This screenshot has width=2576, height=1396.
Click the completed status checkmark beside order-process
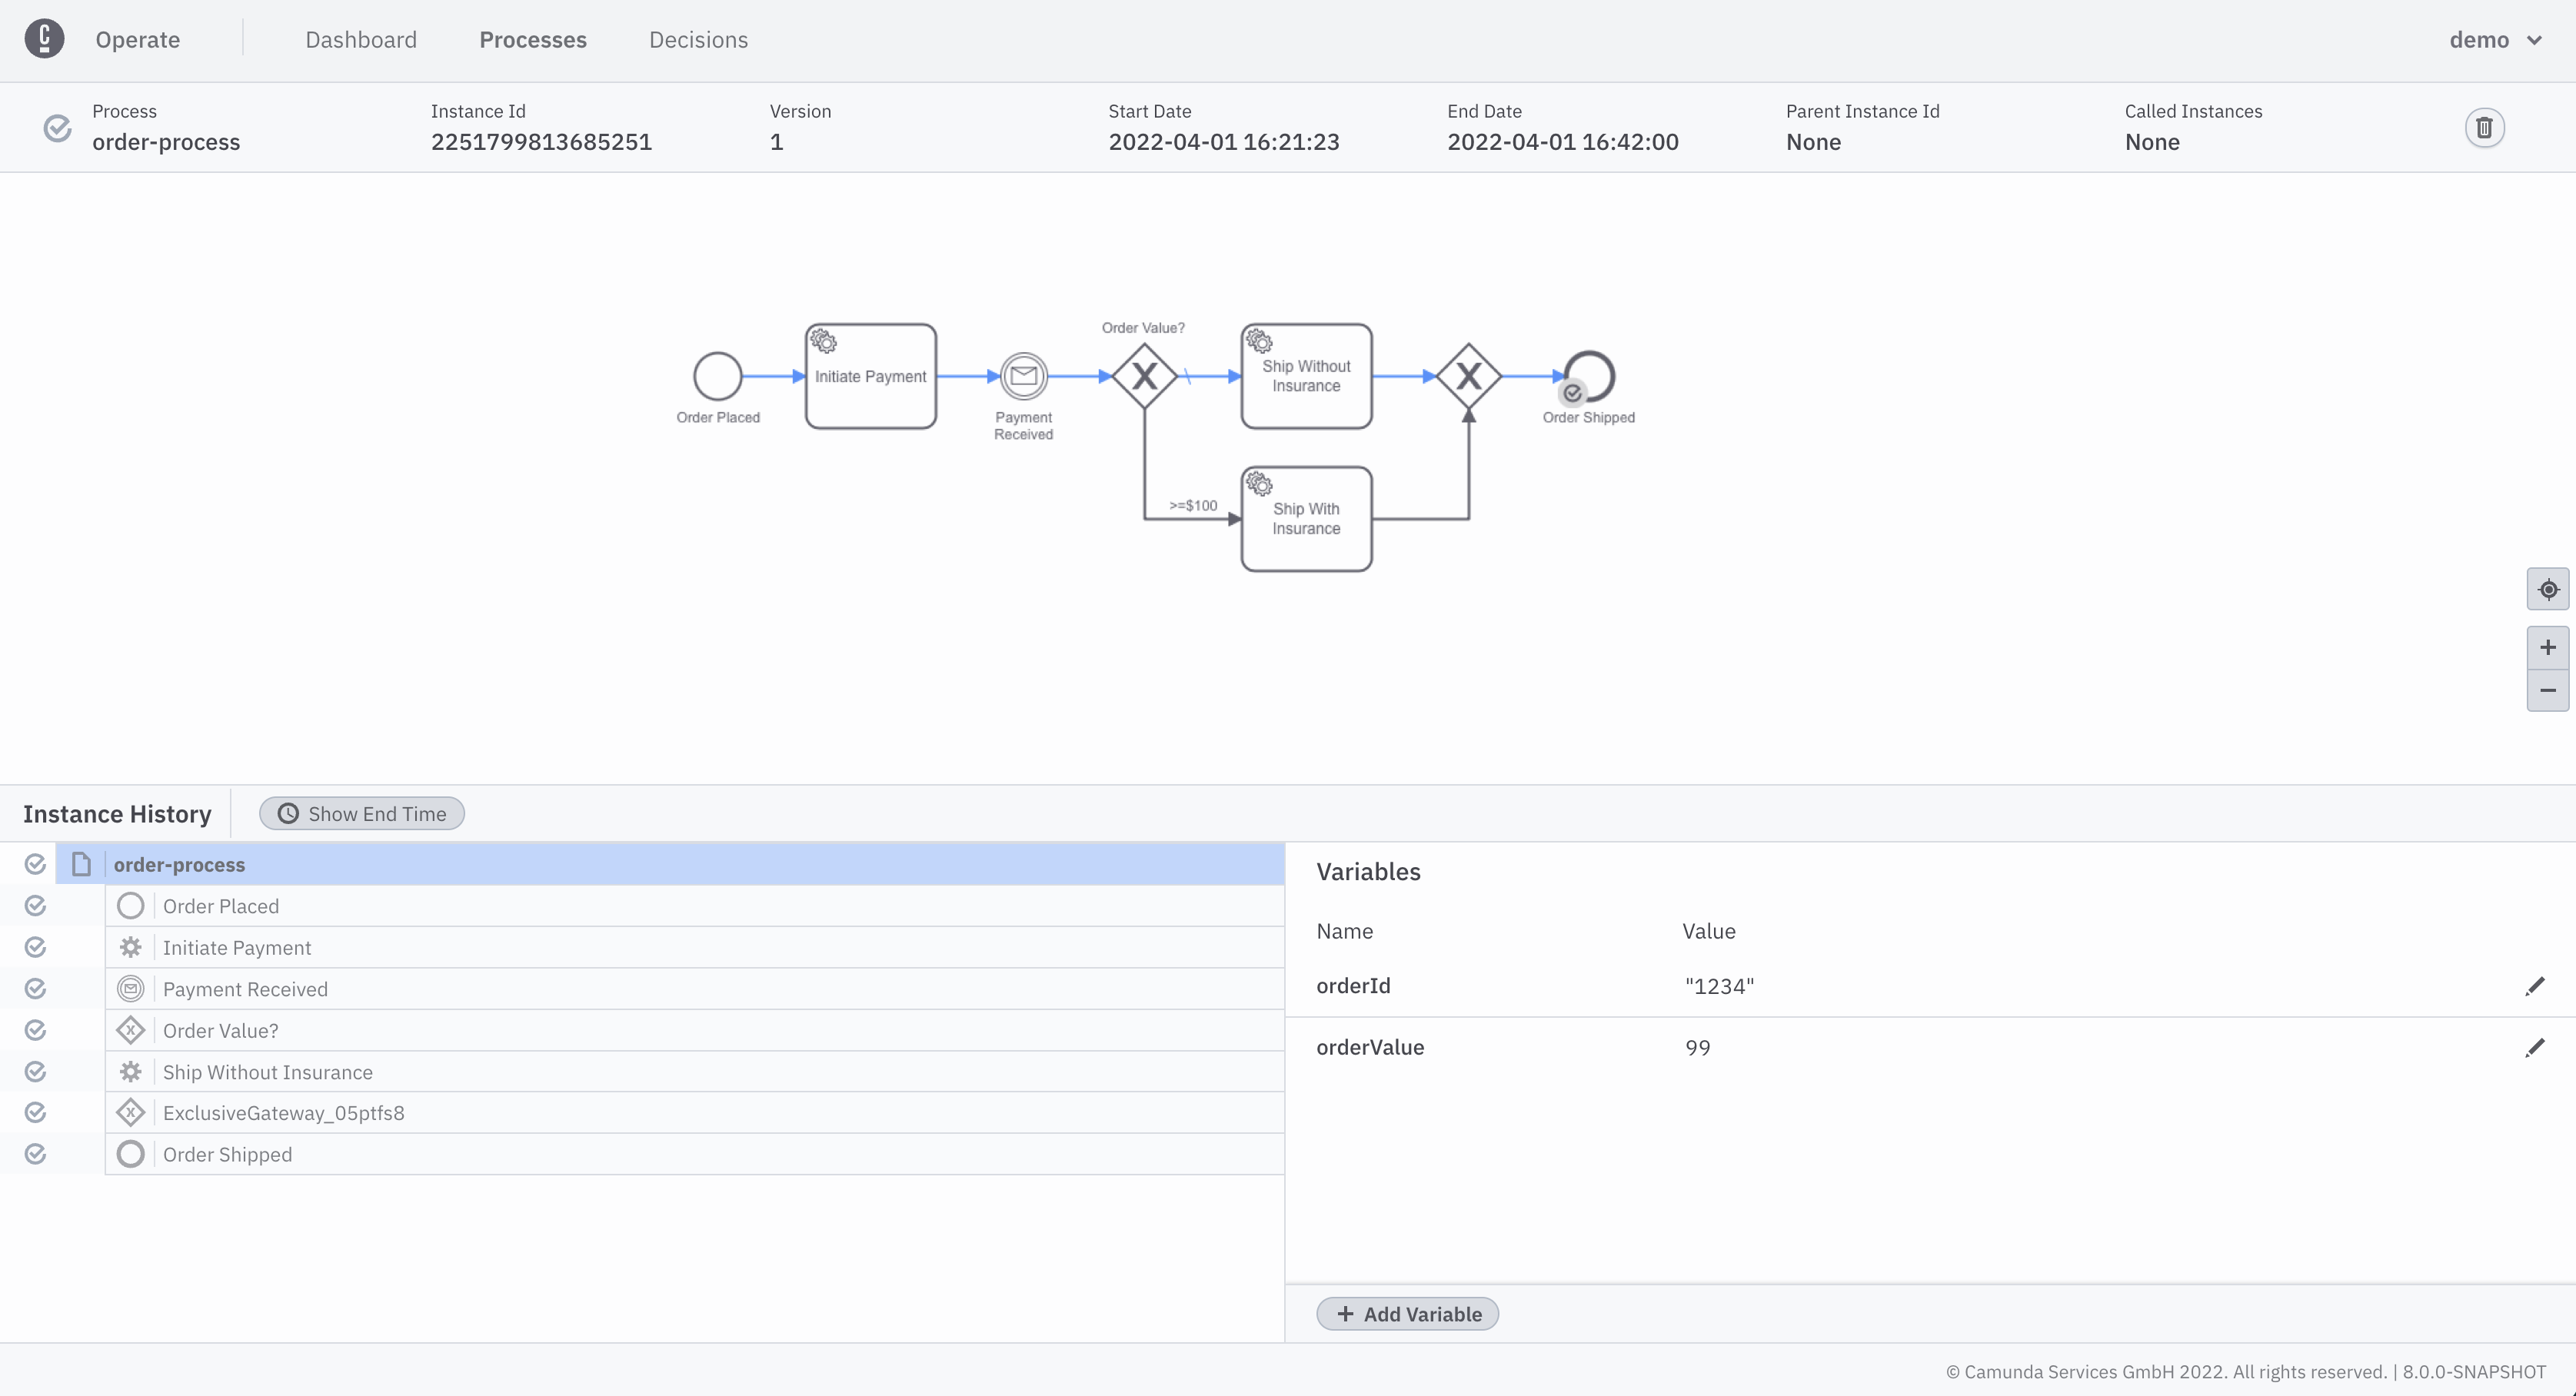[x=35, y=864]
